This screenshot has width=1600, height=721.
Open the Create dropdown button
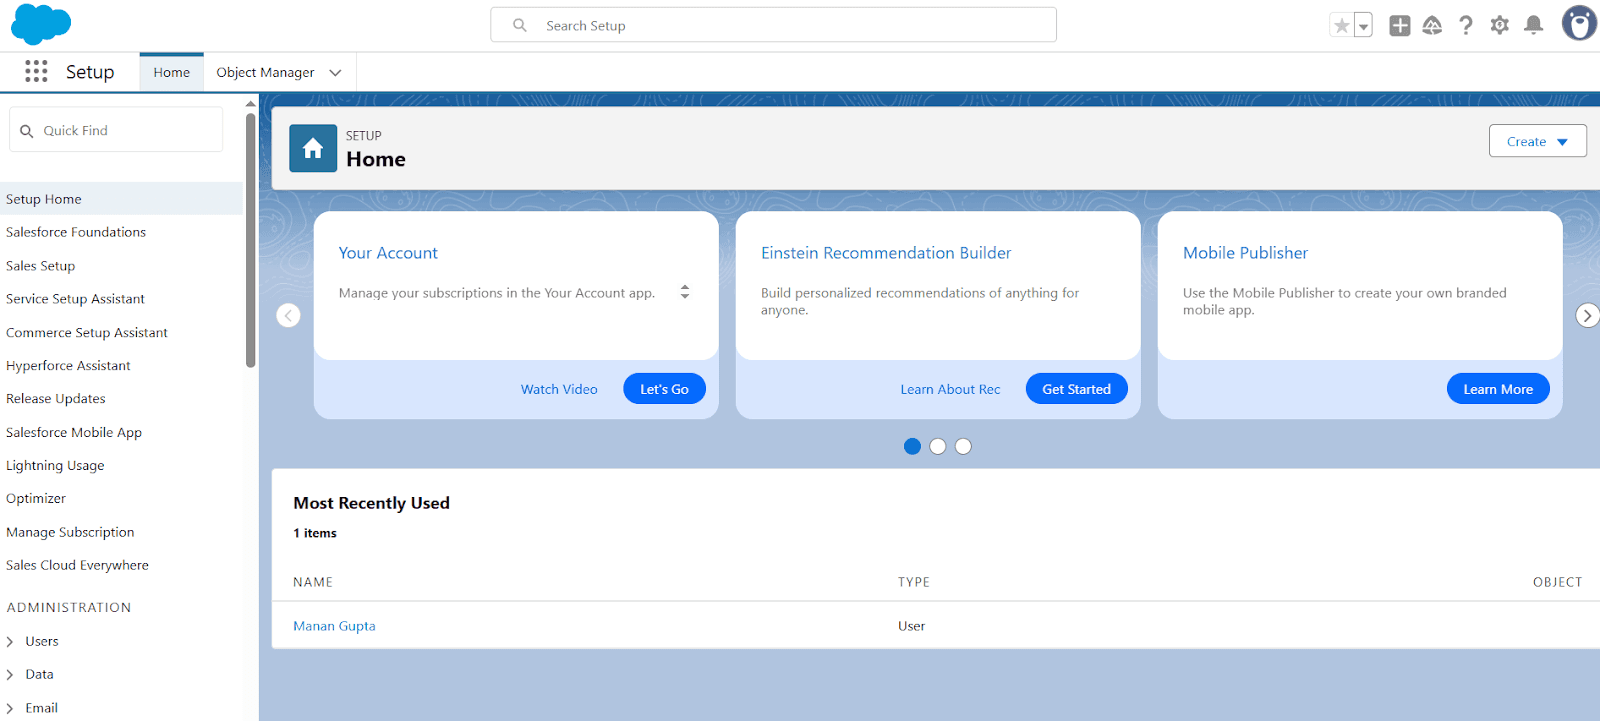[1537, 141]
